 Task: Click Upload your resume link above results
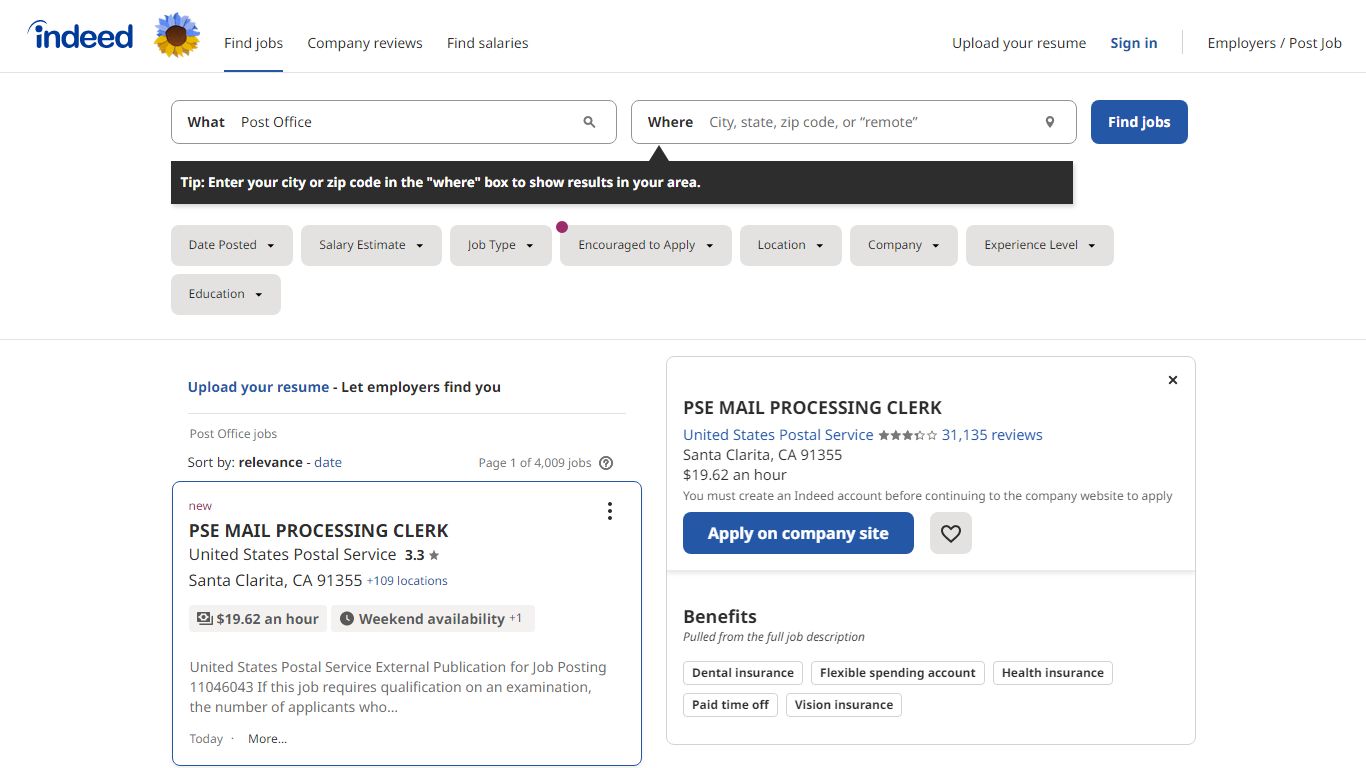click(x=258, y=387)
